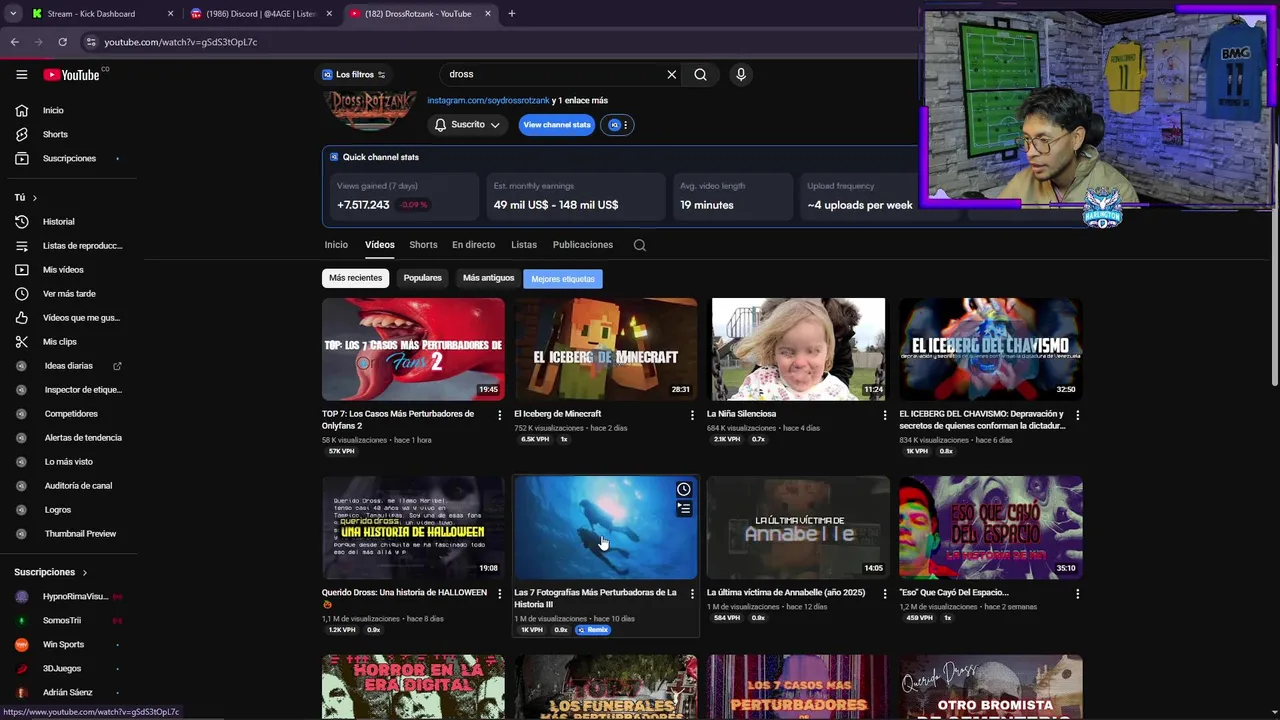Screen dimensions: 1280x720
Task: Switch to the Listas tab
Action: tap(524, 245)
